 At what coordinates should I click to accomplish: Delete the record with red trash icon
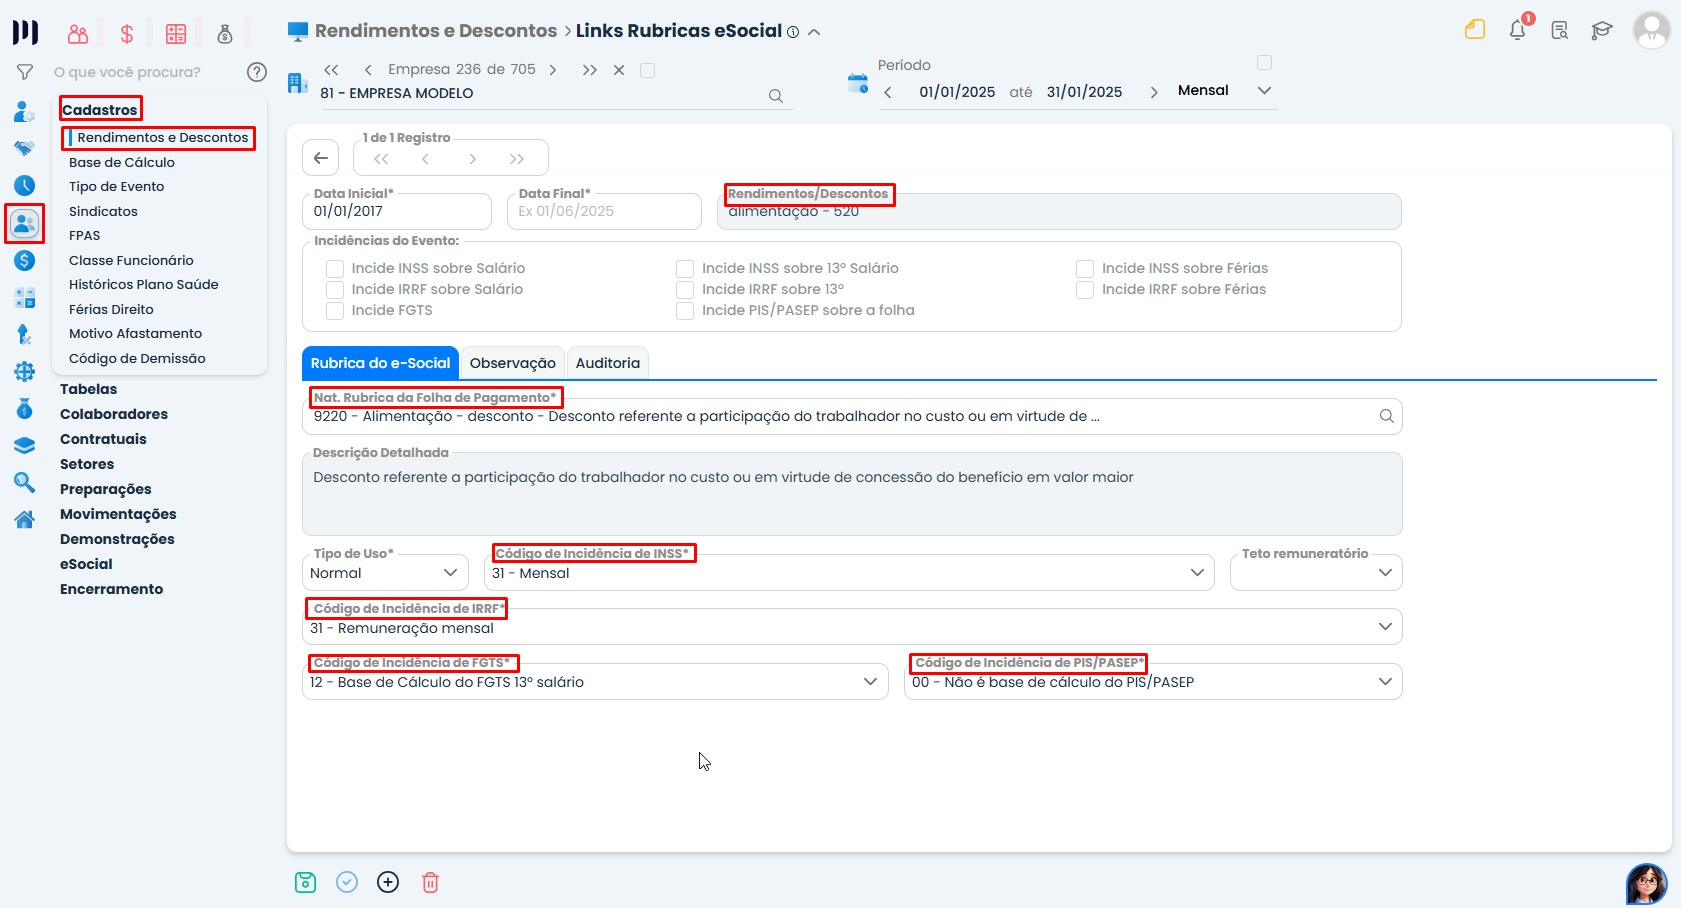[x=430, y=882]
